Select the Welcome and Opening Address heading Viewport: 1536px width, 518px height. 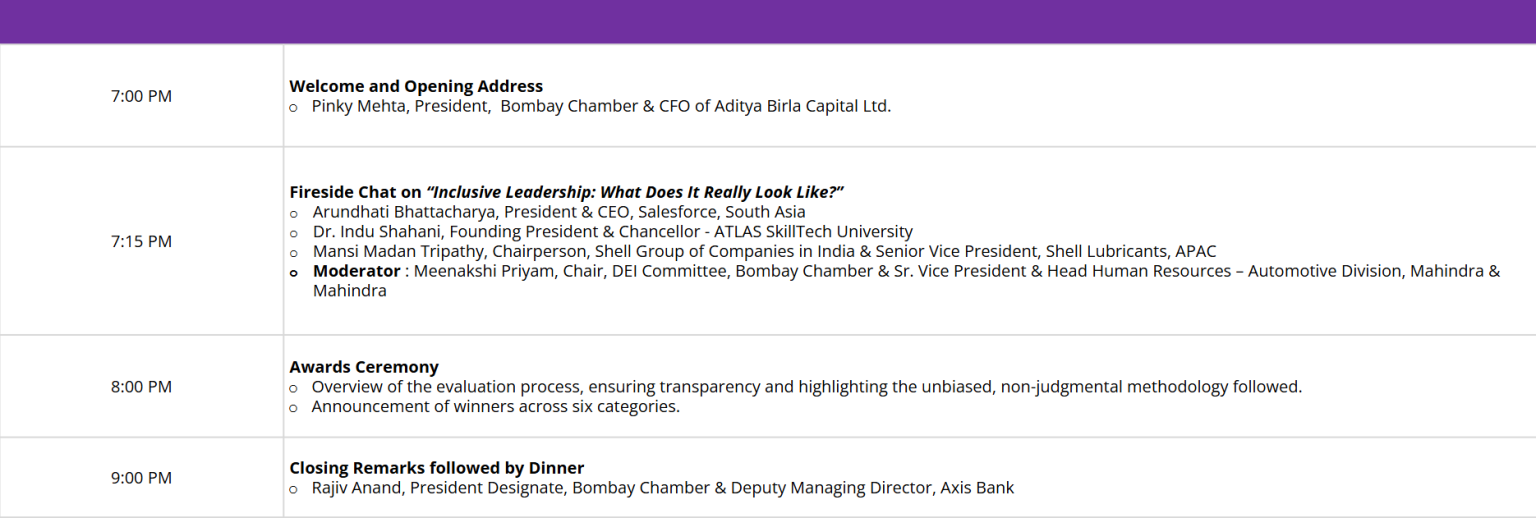416,86
